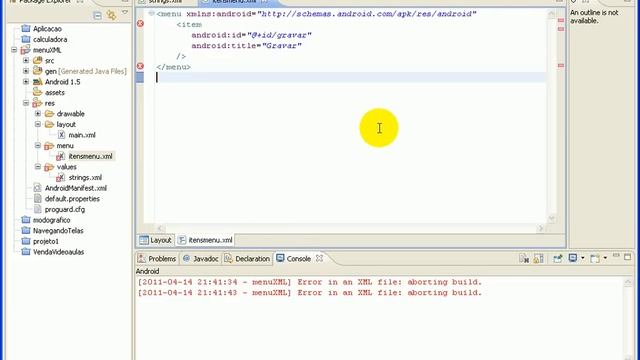Minimize the Console panel
The width and height of the screenshot is (640, 360).
click(616, 256)
